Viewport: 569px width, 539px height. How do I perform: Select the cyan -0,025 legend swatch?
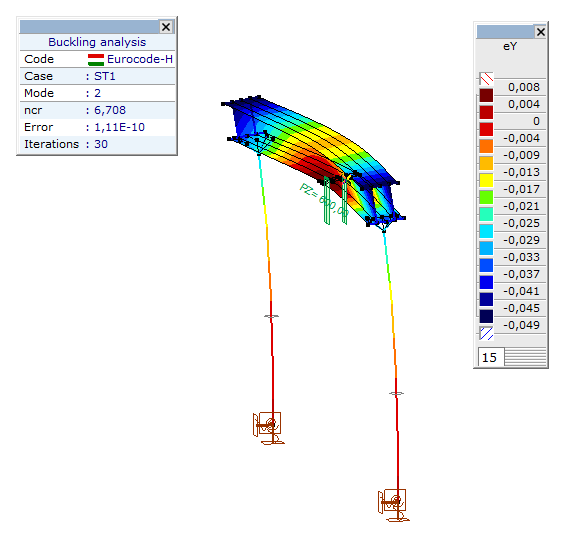[486, 231]
